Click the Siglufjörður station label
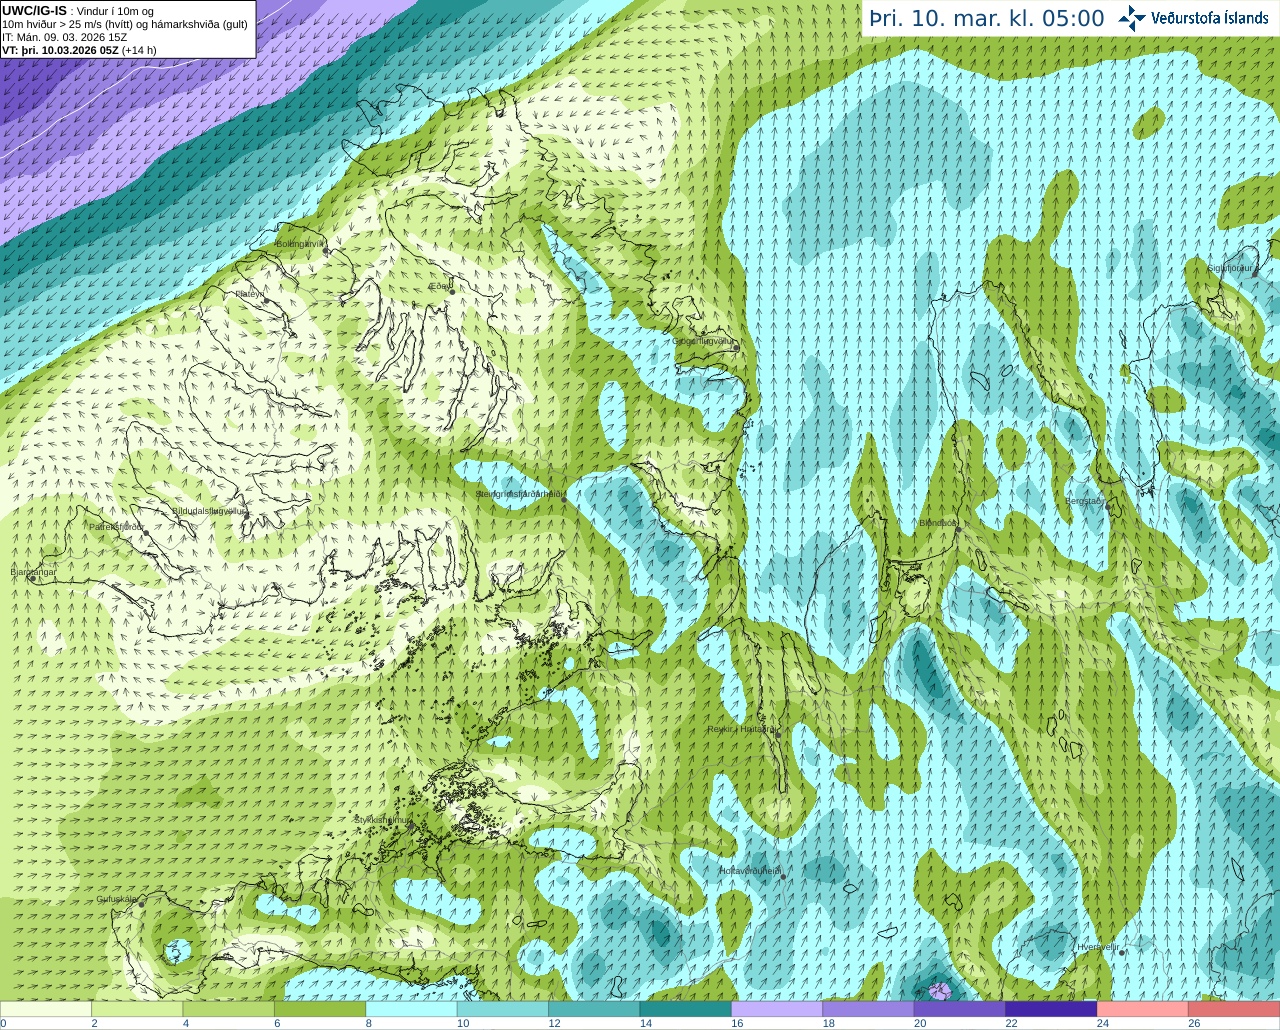Screen dimensions: 1280x1030 (1229, 268)
